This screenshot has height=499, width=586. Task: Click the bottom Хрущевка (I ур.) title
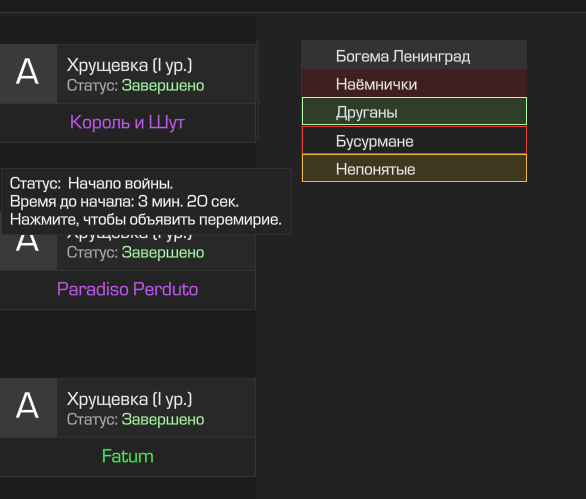129,400
